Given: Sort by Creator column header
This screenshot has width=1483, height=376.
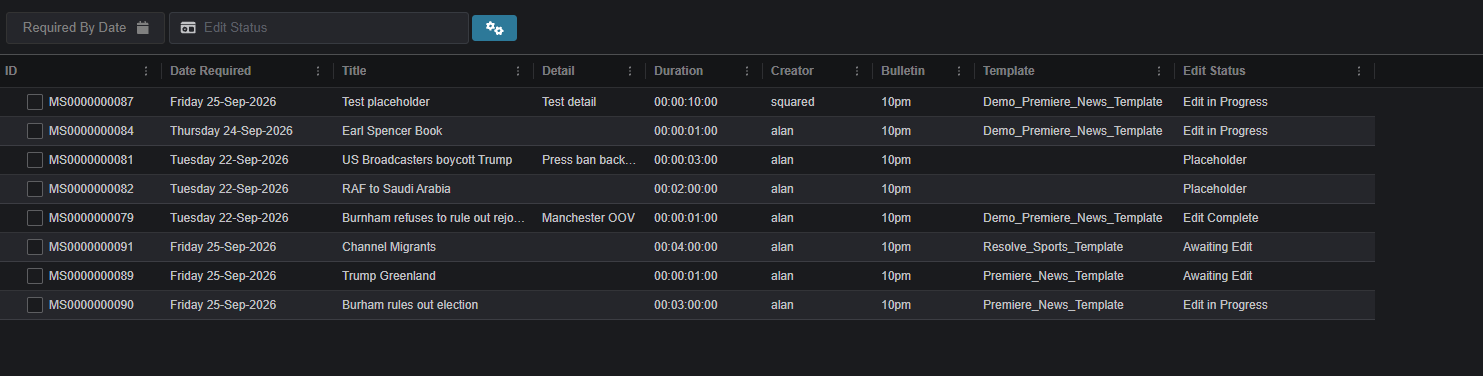Looking at the screenshot, I should tap(792, 71).
